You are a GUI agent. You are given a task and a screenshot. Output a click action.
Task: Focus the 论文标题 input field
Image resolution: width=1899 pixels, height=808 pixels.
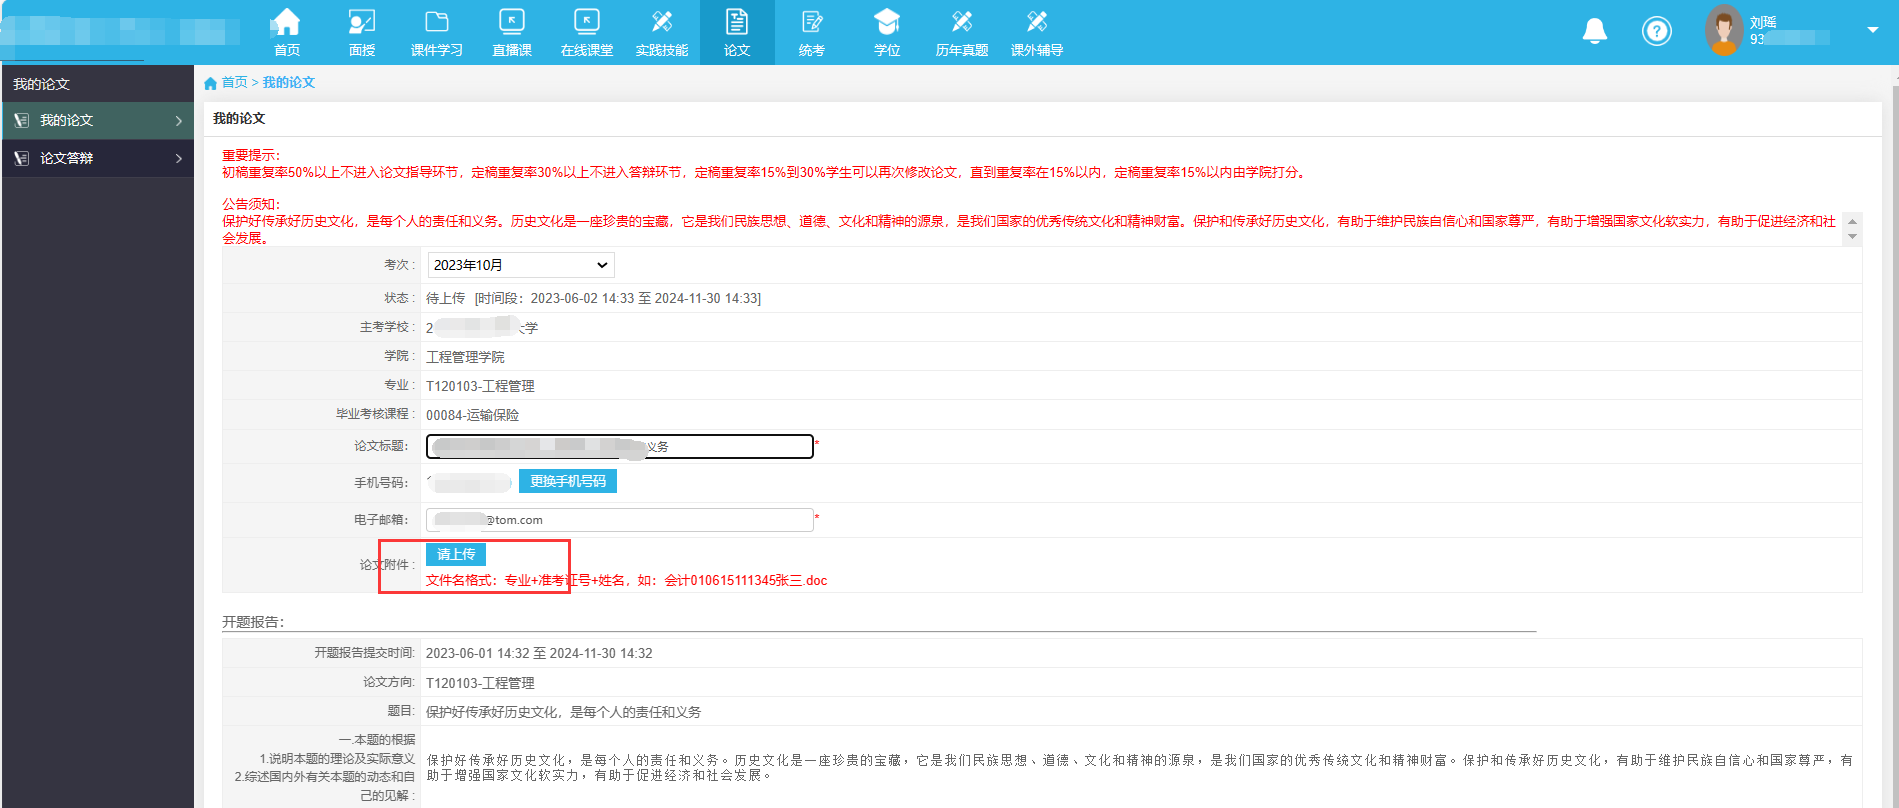620,446
